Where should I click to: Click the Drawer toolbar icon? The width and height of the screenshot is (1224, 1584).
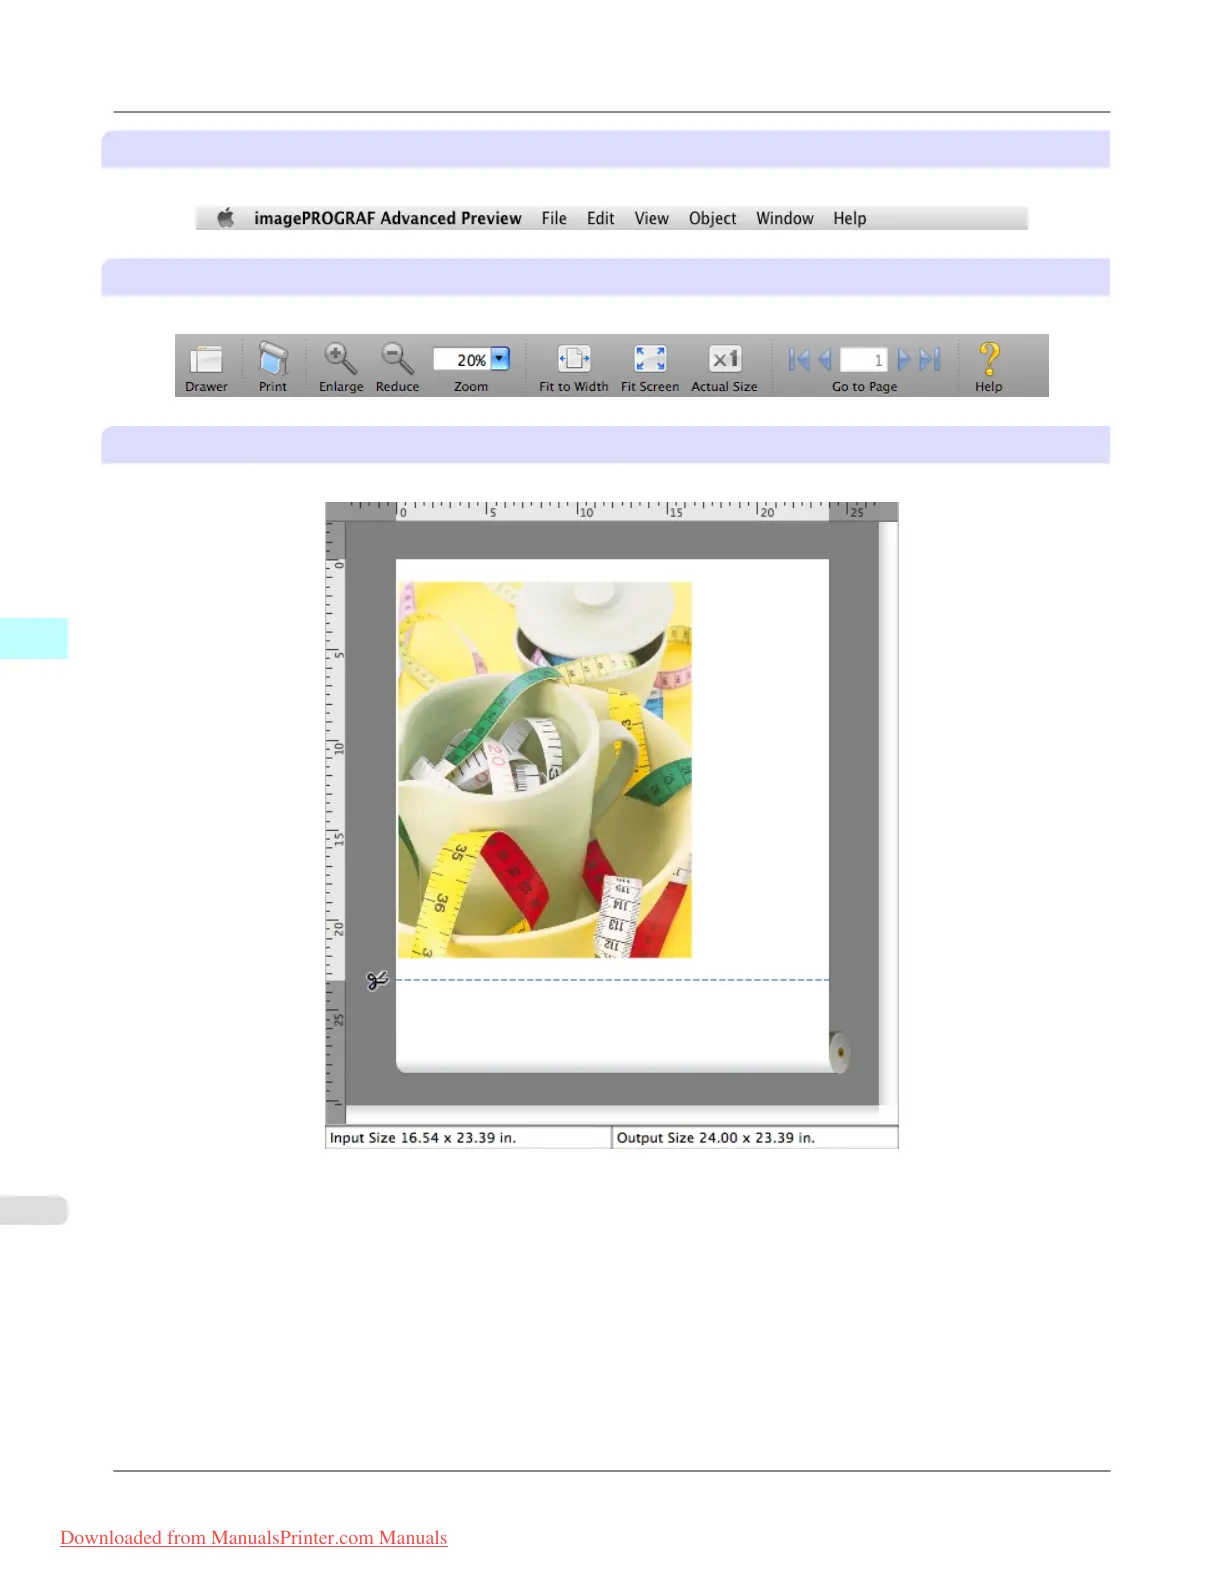pyautogui.click(x=206, y=359)
